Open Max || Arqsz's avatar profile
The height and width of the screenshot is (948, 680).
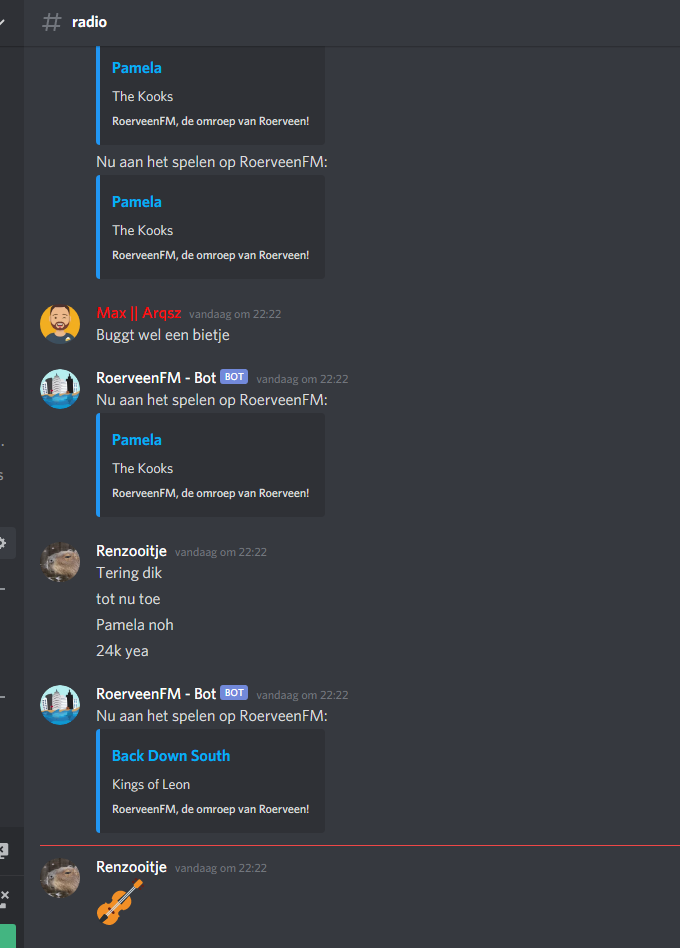coord(60,324)
